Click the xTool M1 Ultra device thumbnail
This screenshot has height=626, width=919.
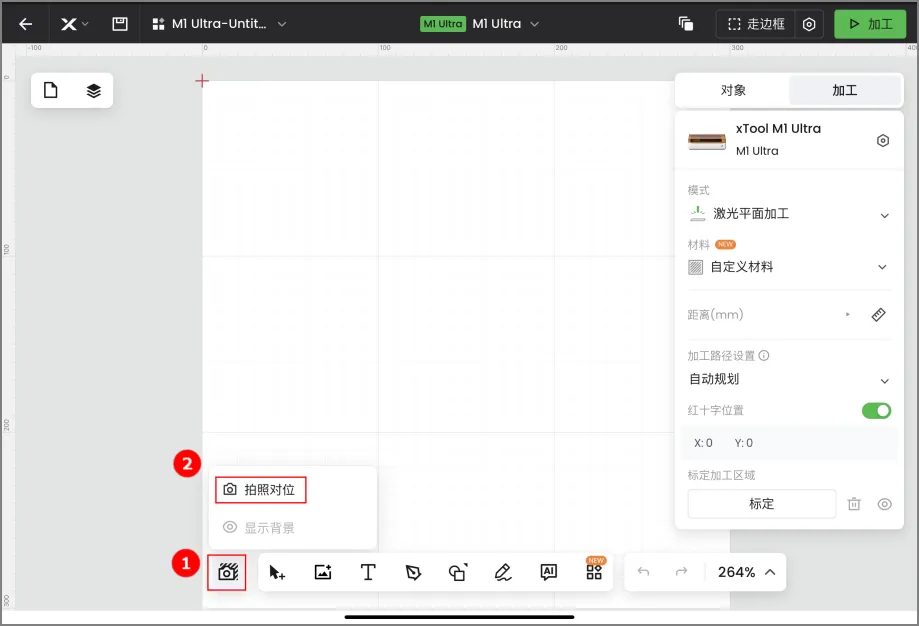[x=707, y=141]
